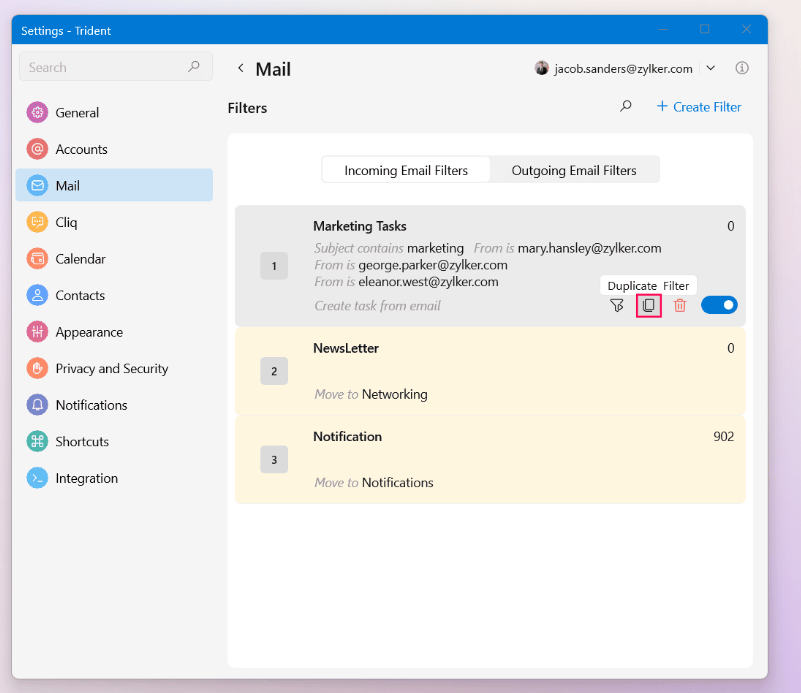Expand the account dropdown chevron

[x=711, y=68]
